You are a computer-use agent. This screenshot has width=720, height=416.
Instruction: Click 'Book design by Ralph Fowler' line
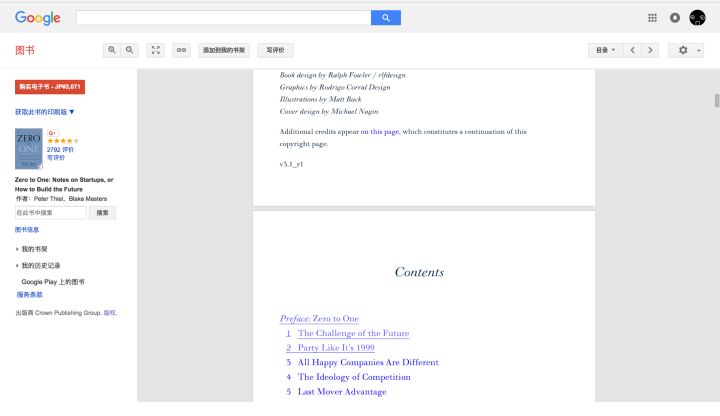click(342, 75)
